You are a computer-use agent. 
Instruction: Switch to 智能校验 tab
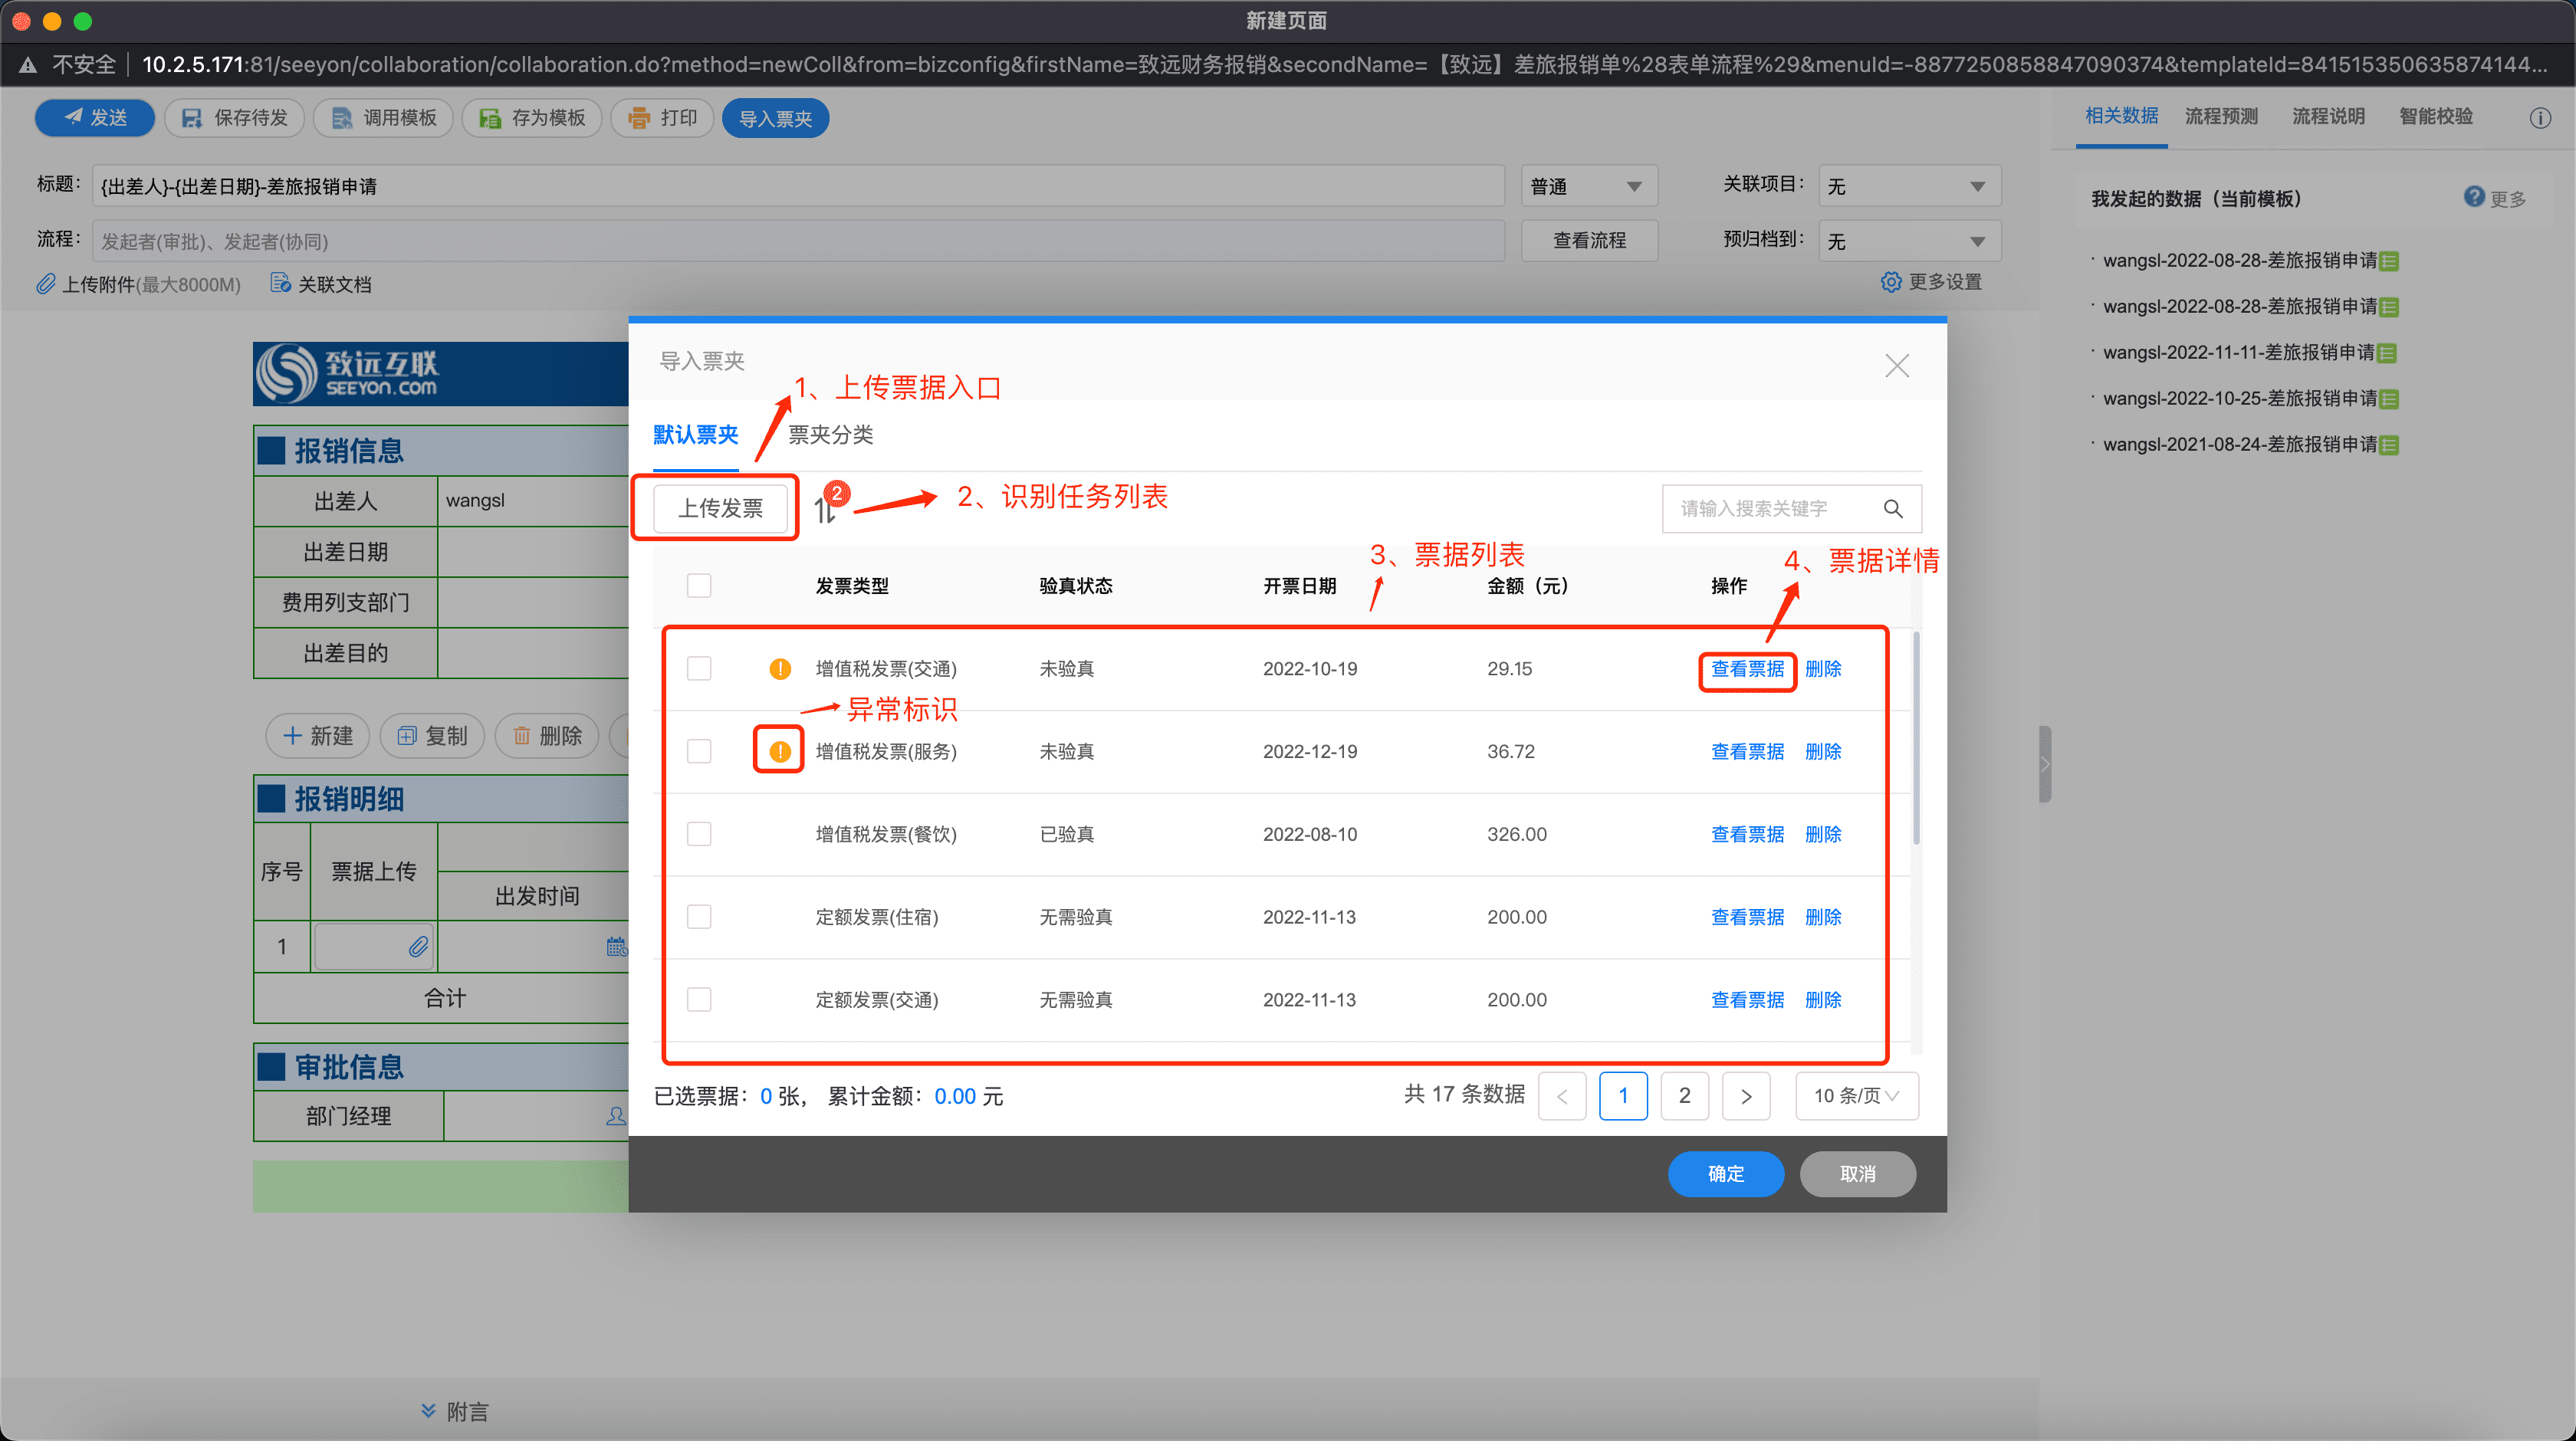pos(2436,116)
